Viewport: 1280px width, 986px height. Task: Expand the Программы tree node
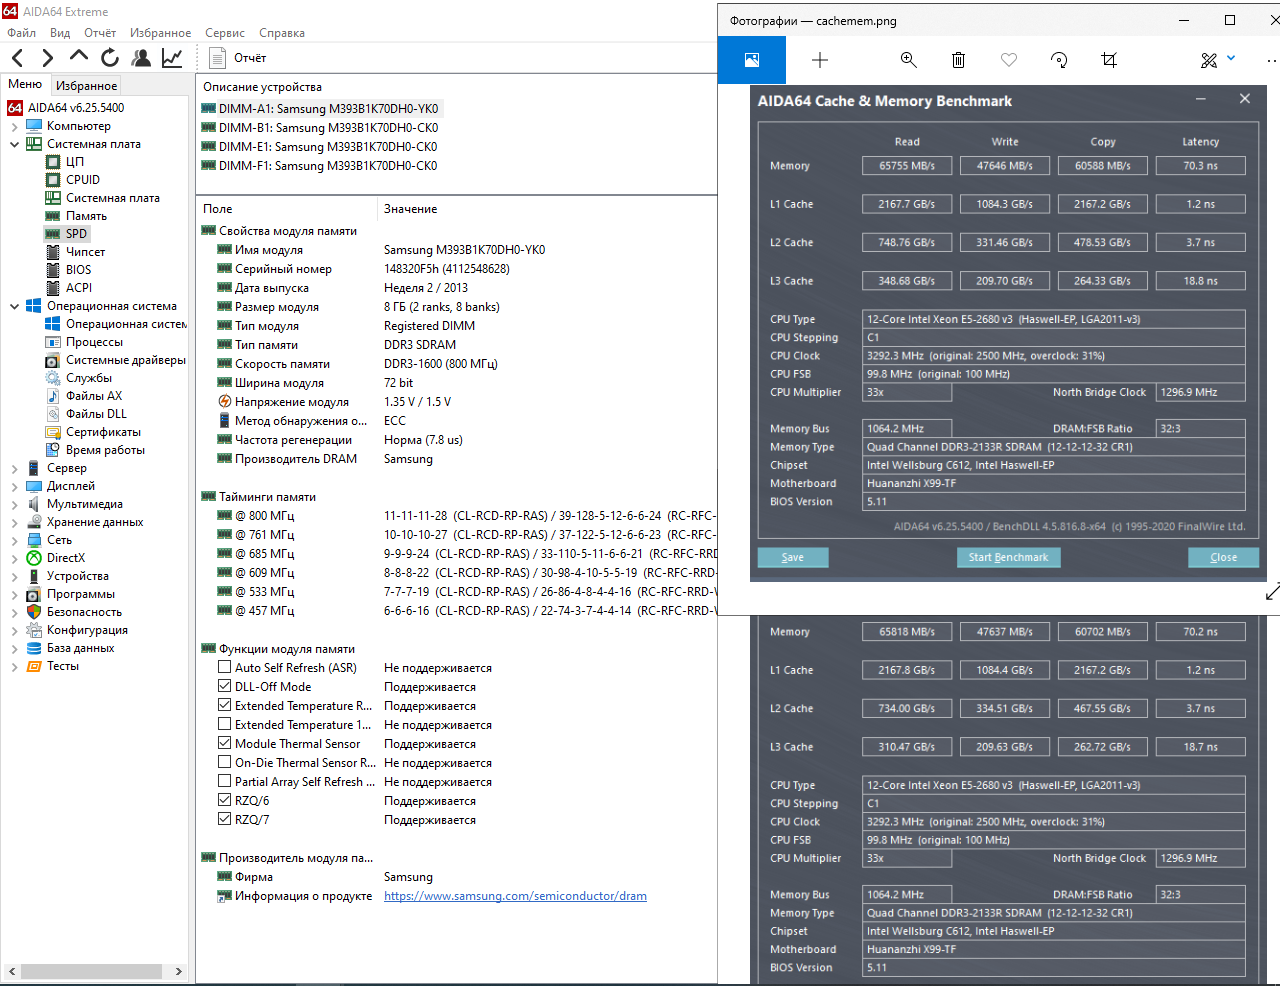(x=14, y=595)
